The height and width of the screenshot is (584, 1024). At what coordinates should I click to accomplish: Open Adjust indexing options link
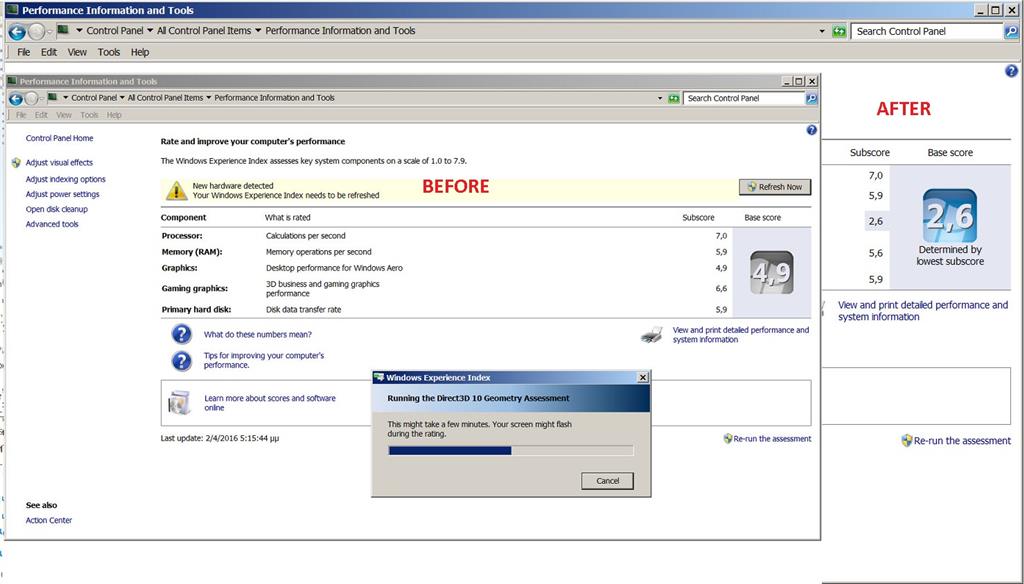pos(65,179)
